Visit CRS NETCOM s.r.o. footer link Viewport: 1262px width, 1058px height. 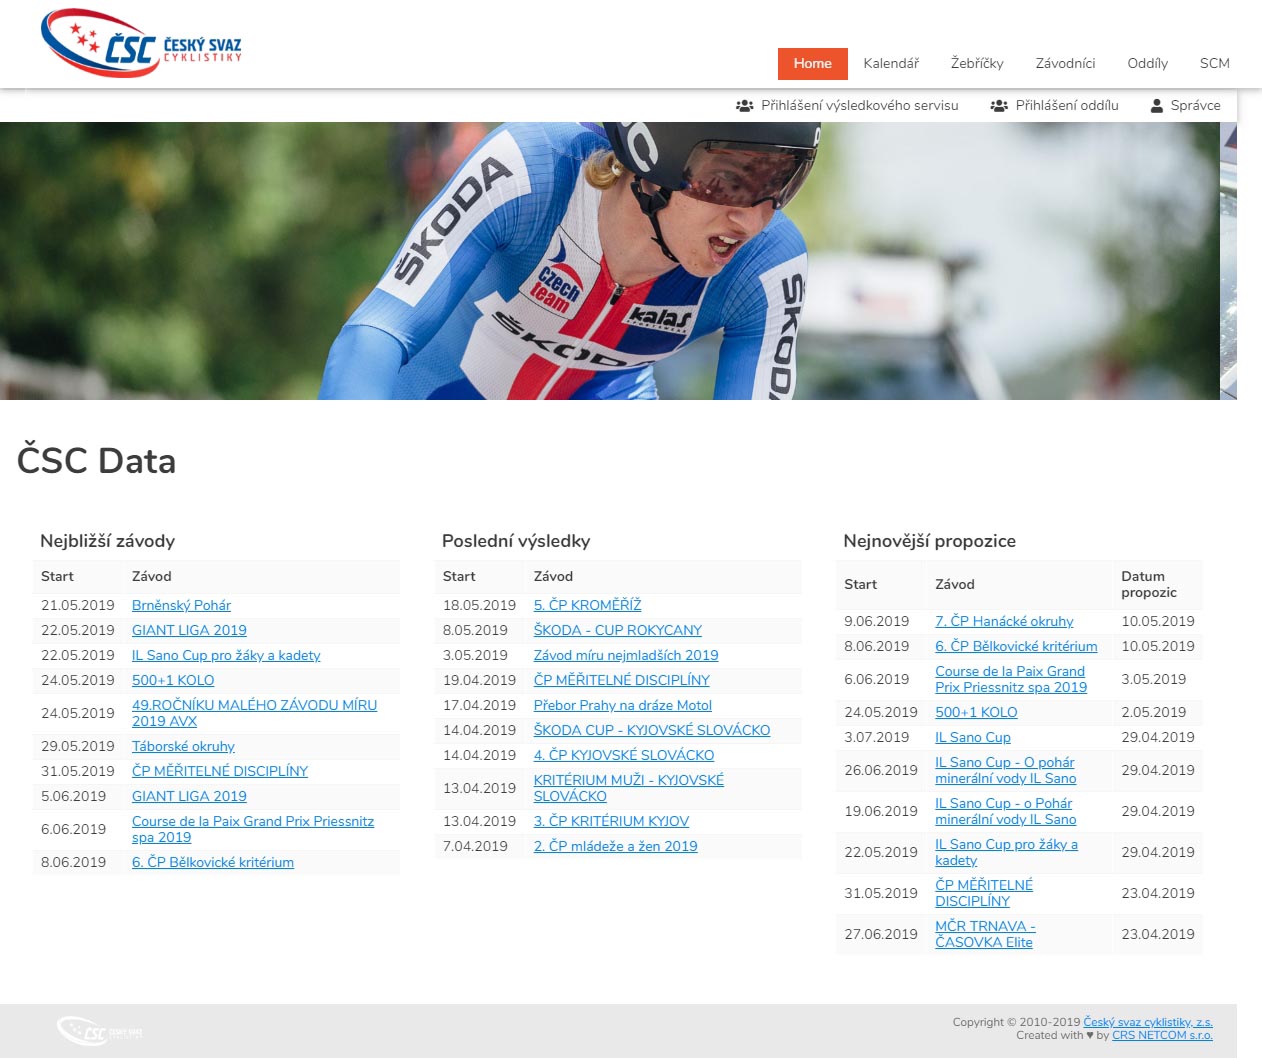[1162, 1035]
